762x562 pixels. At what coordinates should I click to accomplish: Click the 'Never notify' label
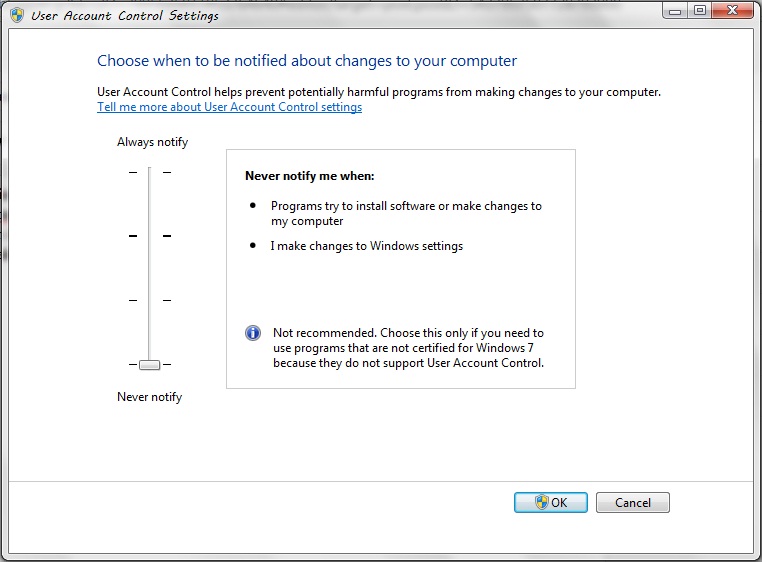coord(150,397)
